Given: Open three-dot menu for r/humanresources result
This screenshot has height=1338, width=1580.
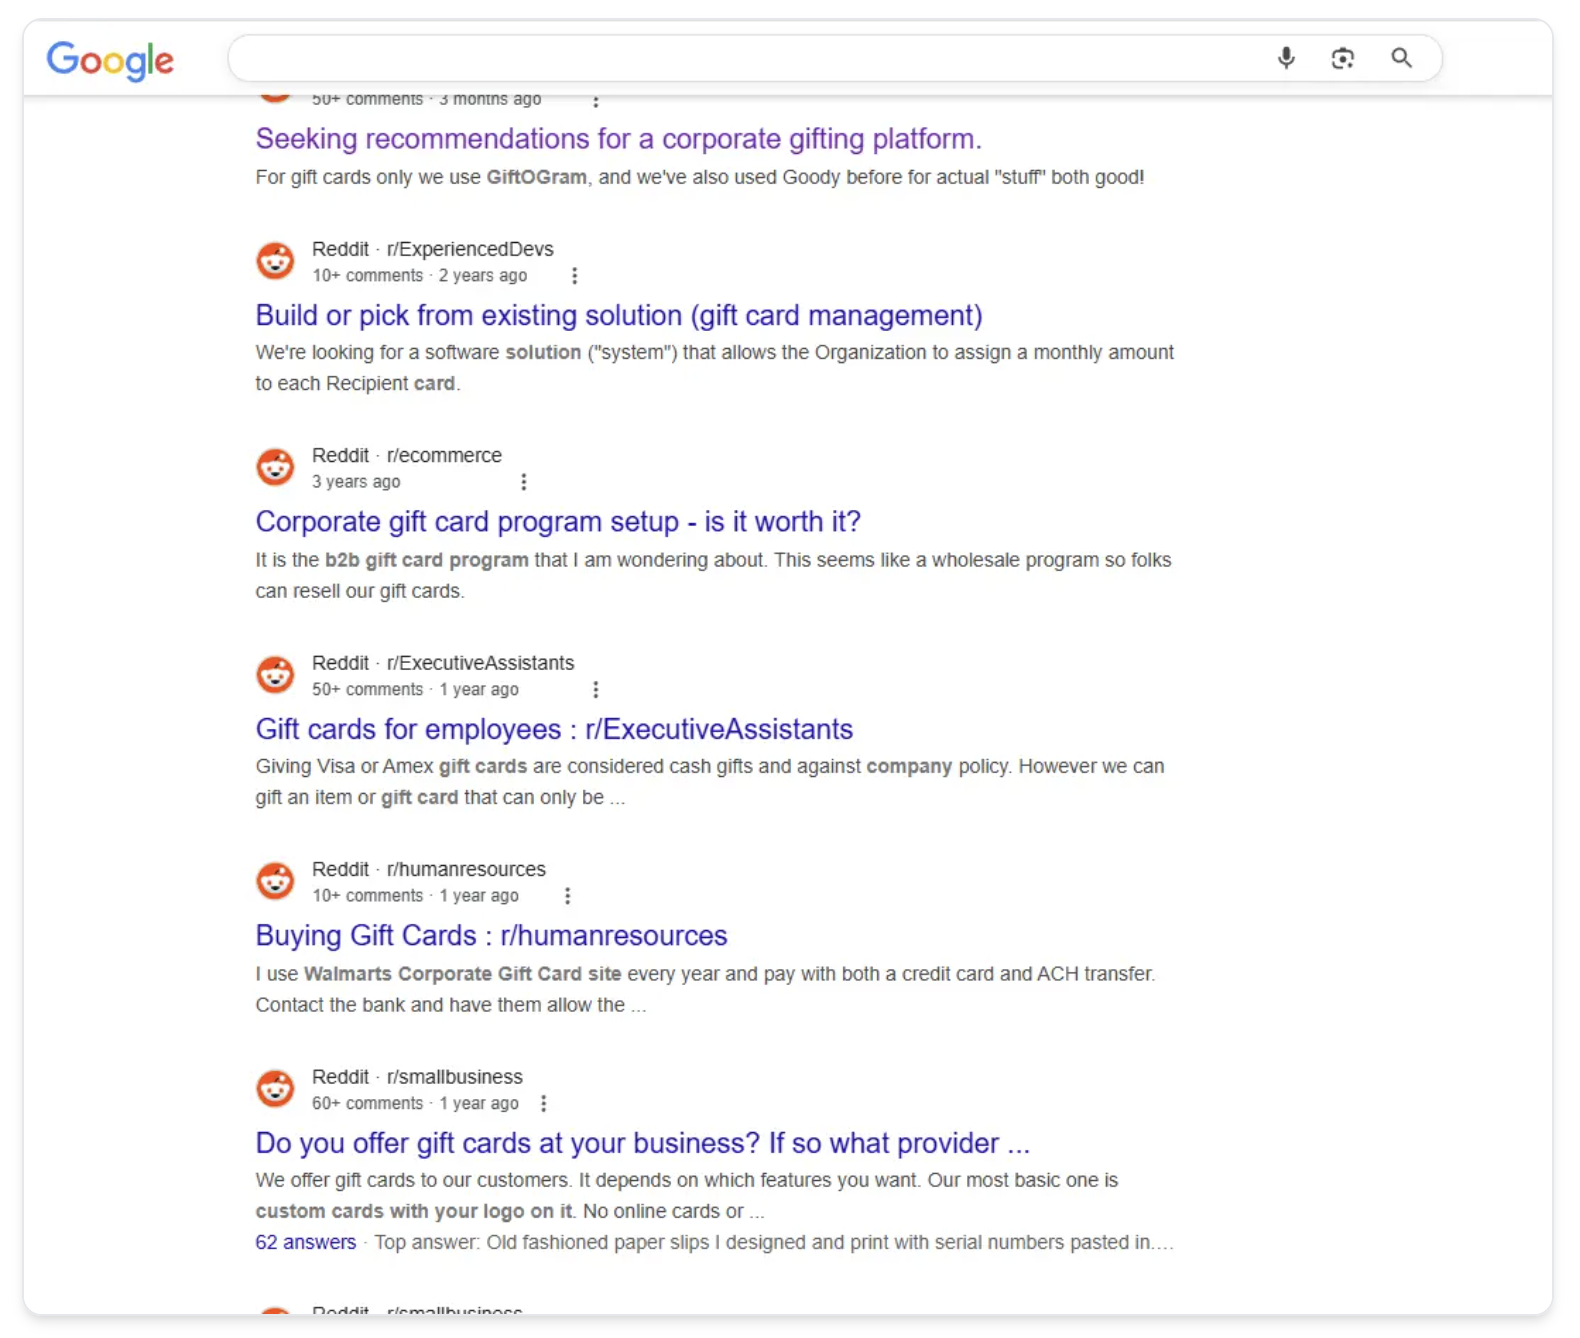Looking at the screenshot, I should (x=567, y=895).
